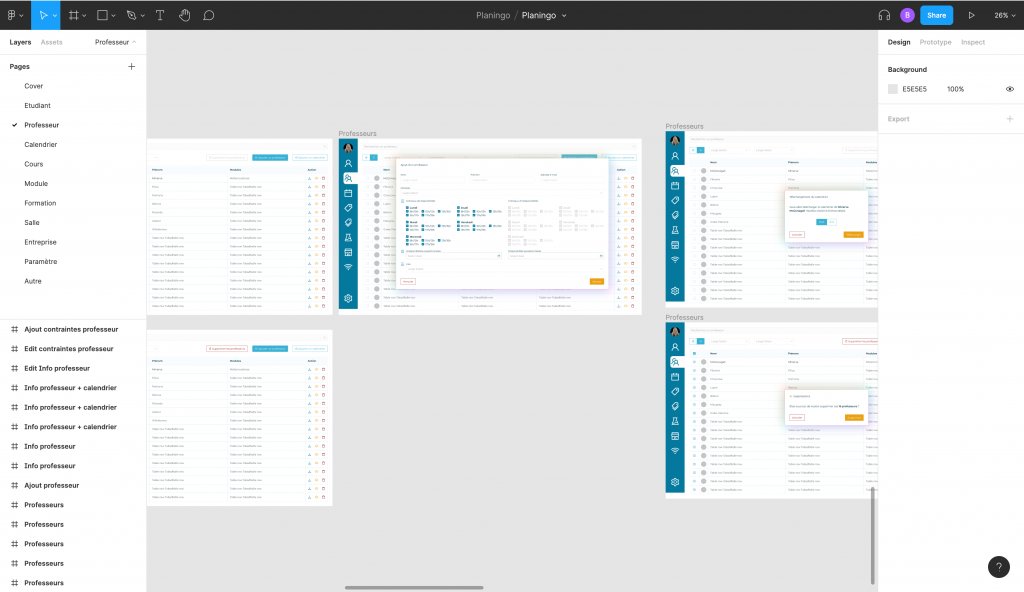Add a new page with plus icon
Screen dimensions: 1024x592
click(131, 66)
